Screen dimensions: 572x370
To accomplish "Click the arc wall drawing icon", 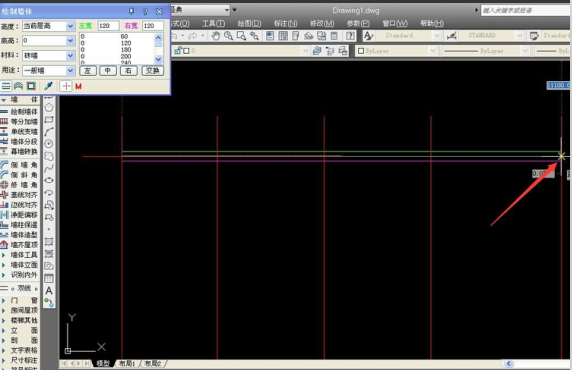I will (x=18, y=86).
